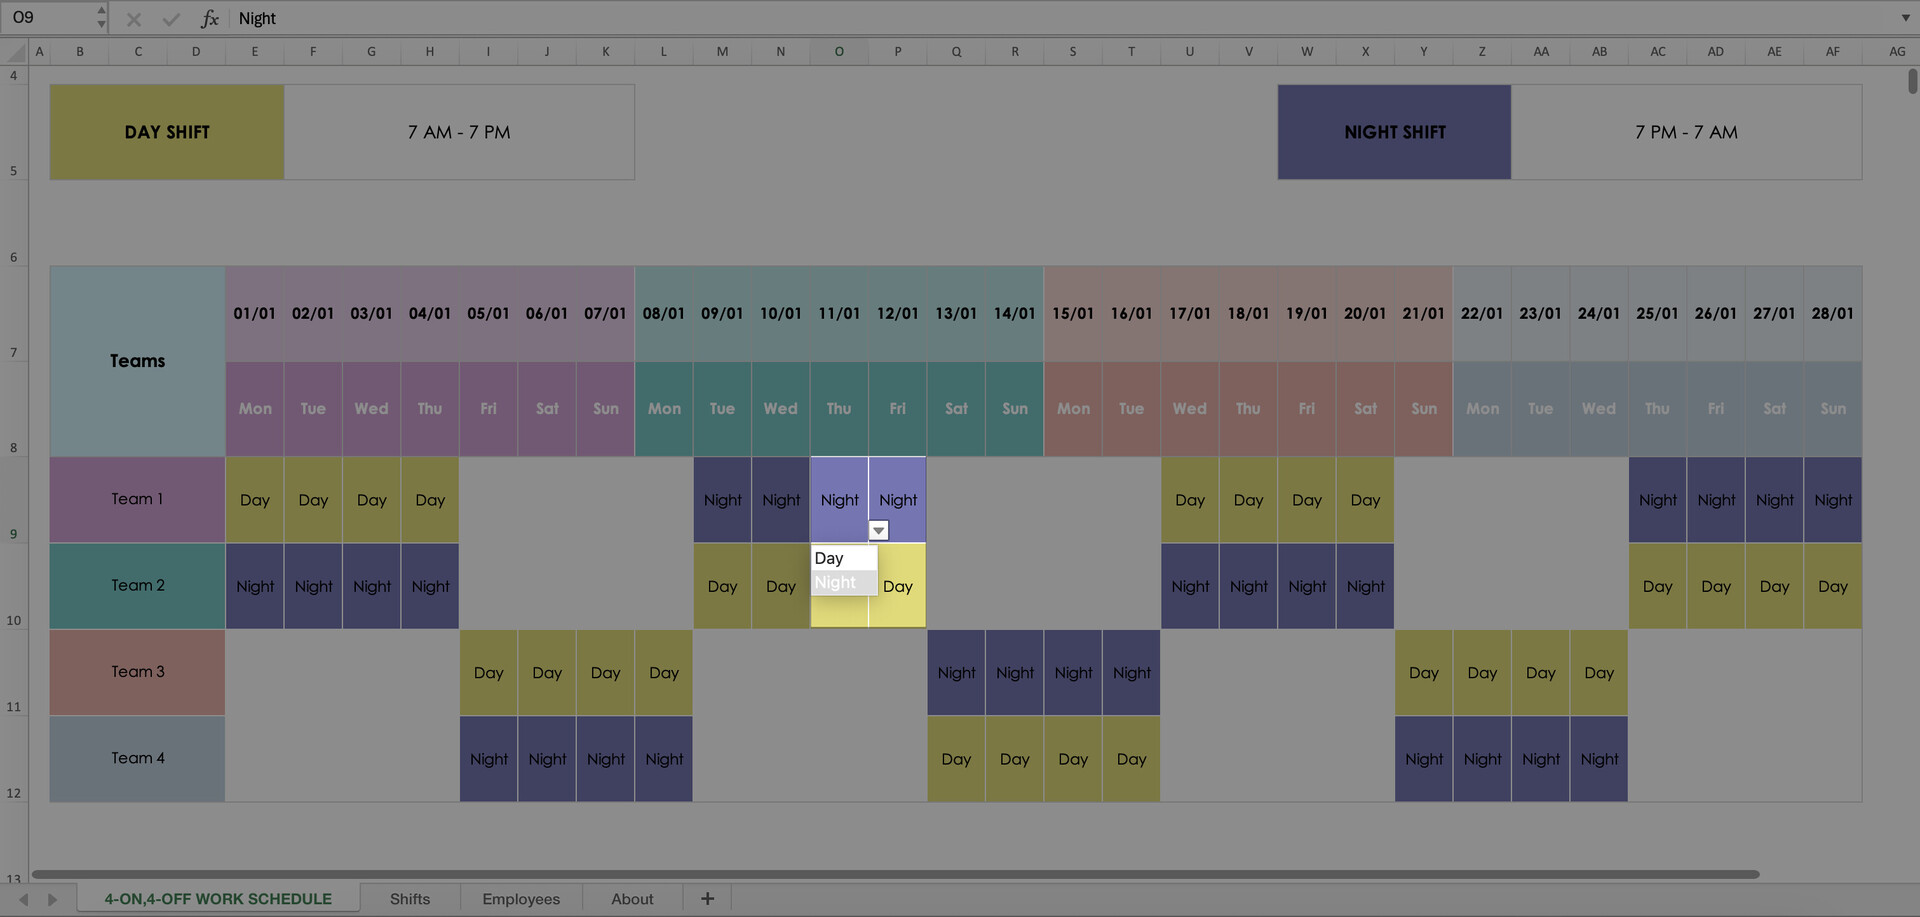
Task: Open the About sheet tab
Action: [x=631, y=898]
